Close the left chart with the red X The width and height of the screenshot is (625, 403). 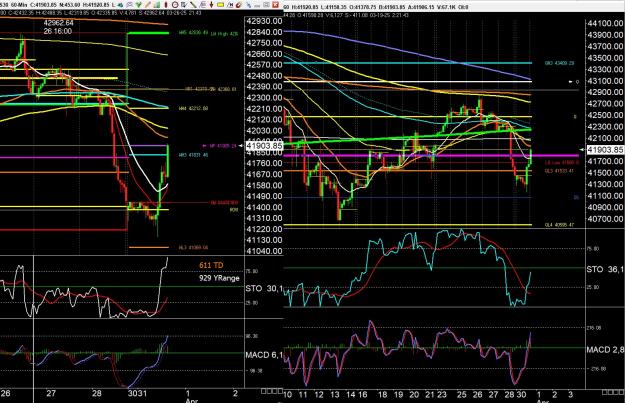pos(275,5)
